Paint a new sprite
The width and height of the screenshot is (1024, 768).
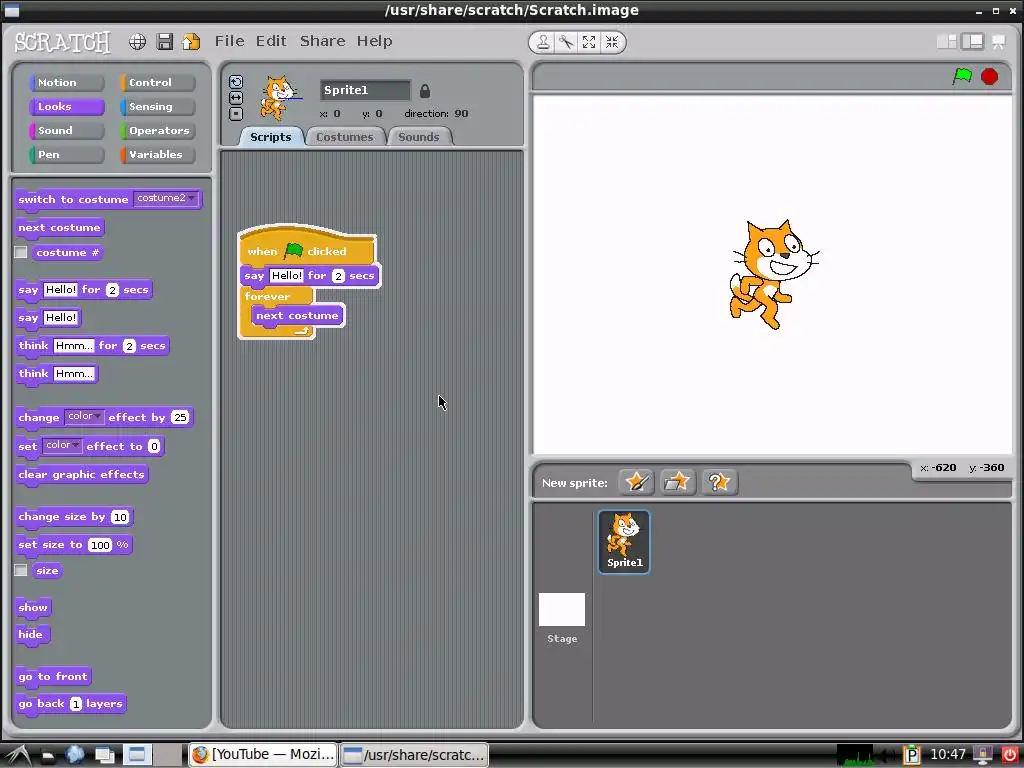click(x=636, y=483)
